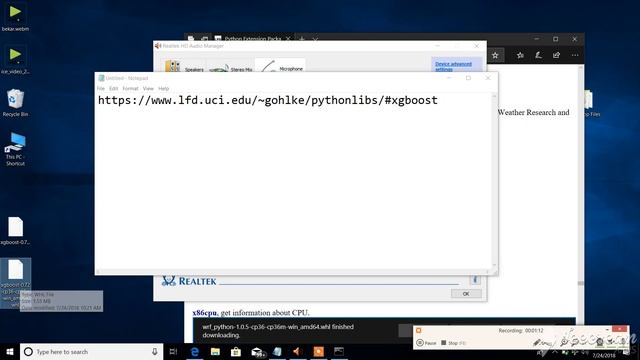The image size is (640, 360).
Task: Select the ice_video desktop file
Action: coord(15,60)
